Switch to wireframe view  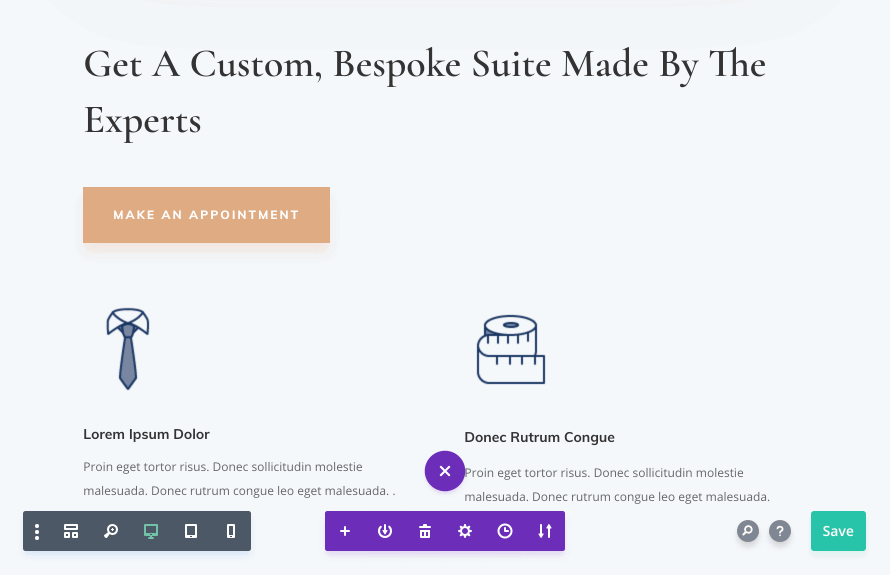pyautogui.click(x=71, y=531)
